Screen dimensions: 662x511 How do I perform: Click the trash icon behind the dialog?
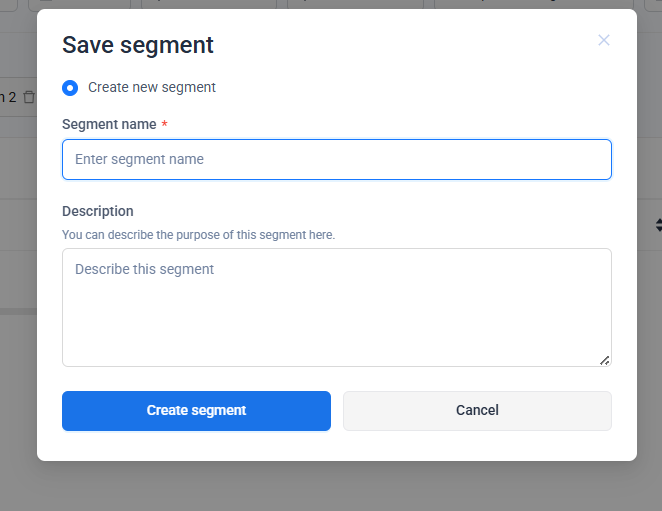point(28,97)
